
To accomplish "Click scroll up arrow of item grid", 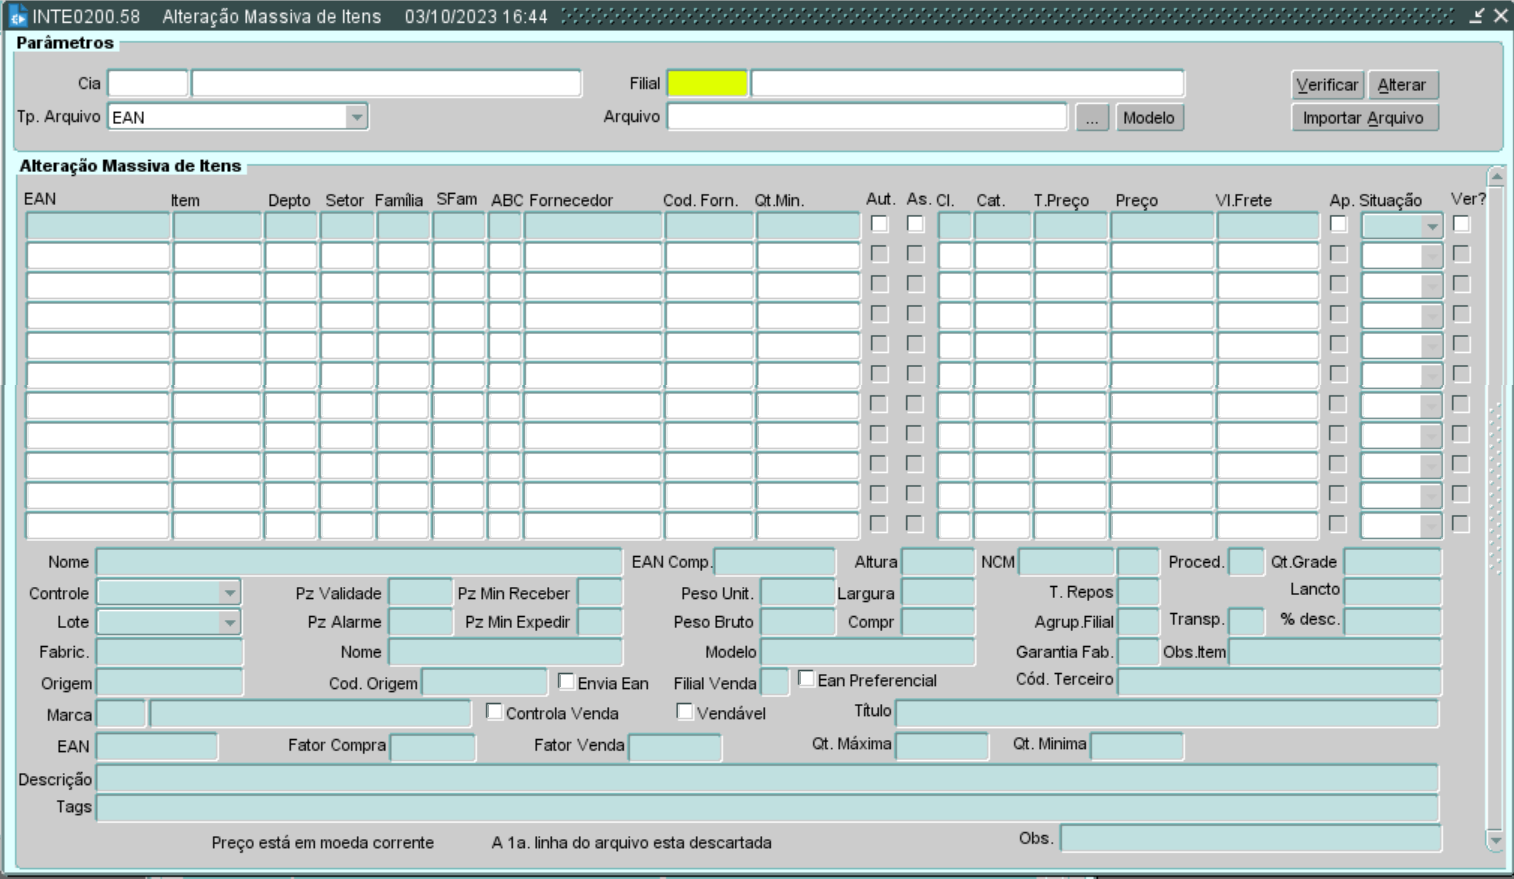I will click(x=1496, y=177).
